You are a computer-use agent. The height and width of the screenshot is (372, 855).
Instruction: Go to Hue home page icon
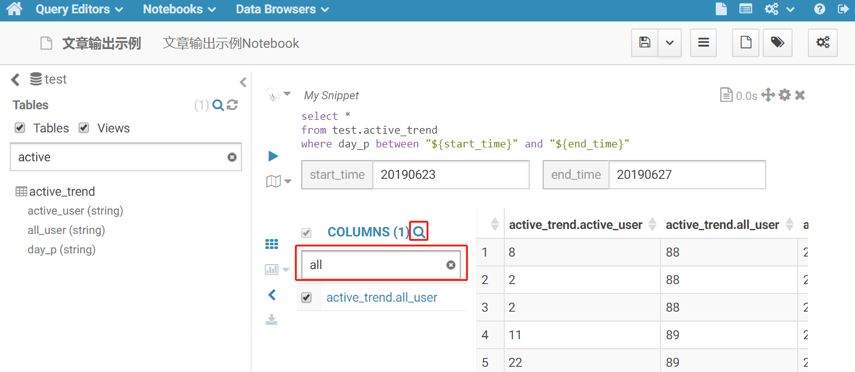(14, 9)
